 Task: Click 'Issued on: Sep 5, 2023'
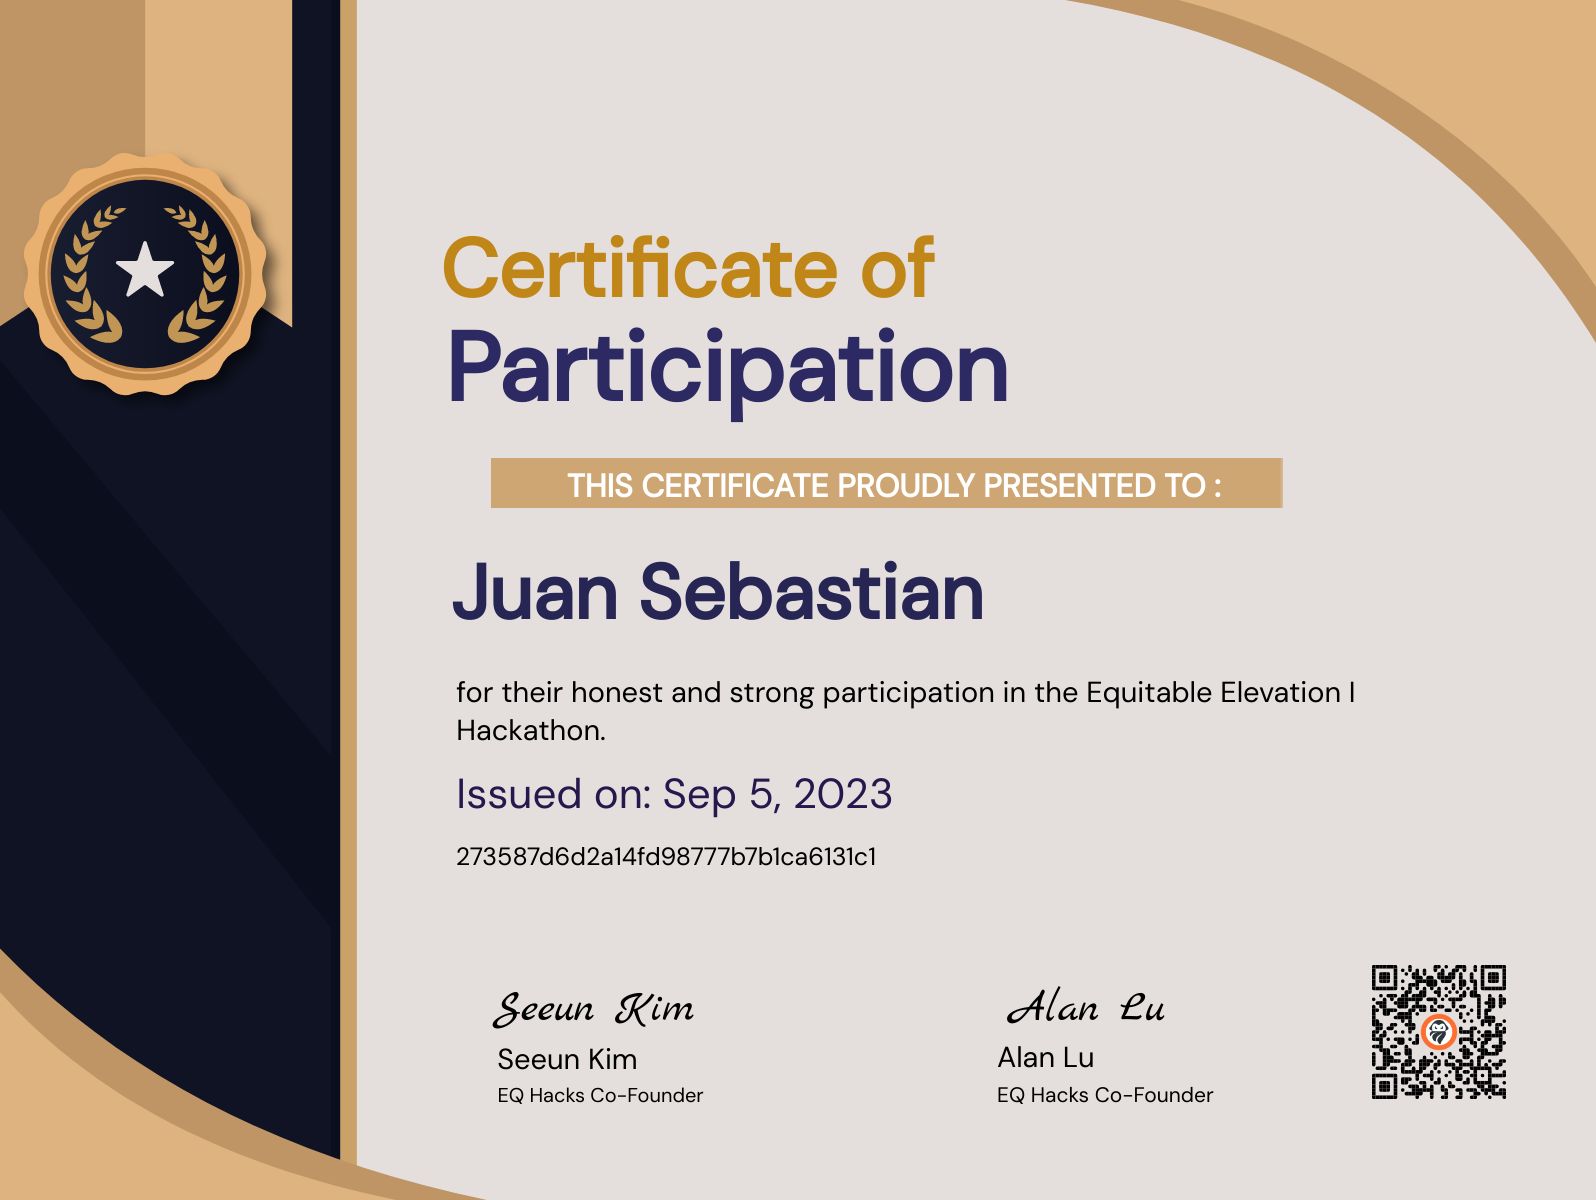click(x=674, y=794)
